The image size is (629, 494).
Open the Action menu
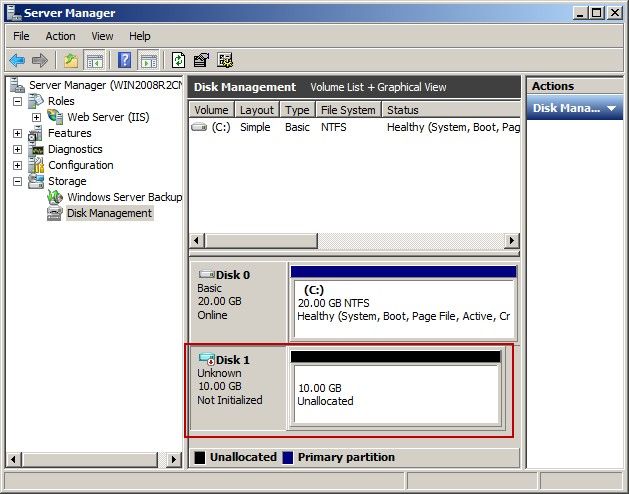[x=60, y=36]
